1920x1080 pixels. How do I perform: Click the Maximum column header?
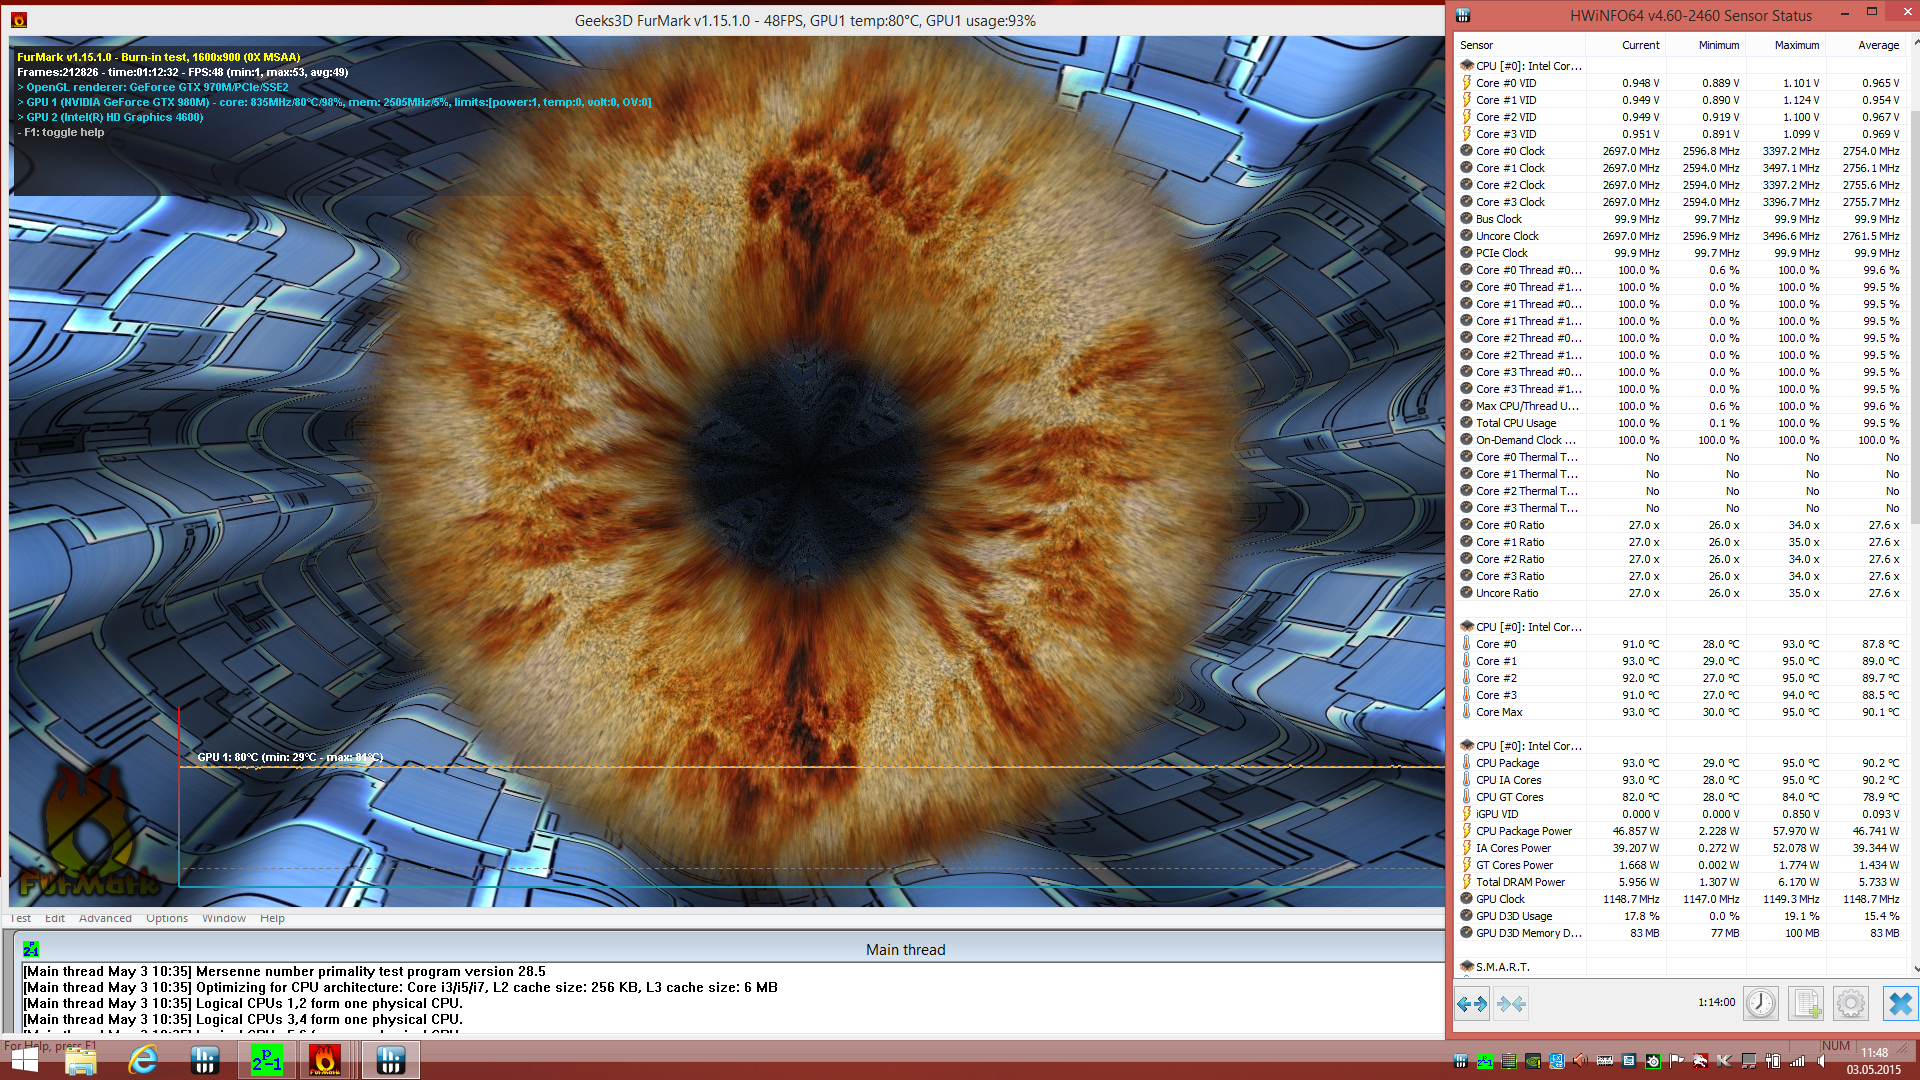coord(1796,45)
